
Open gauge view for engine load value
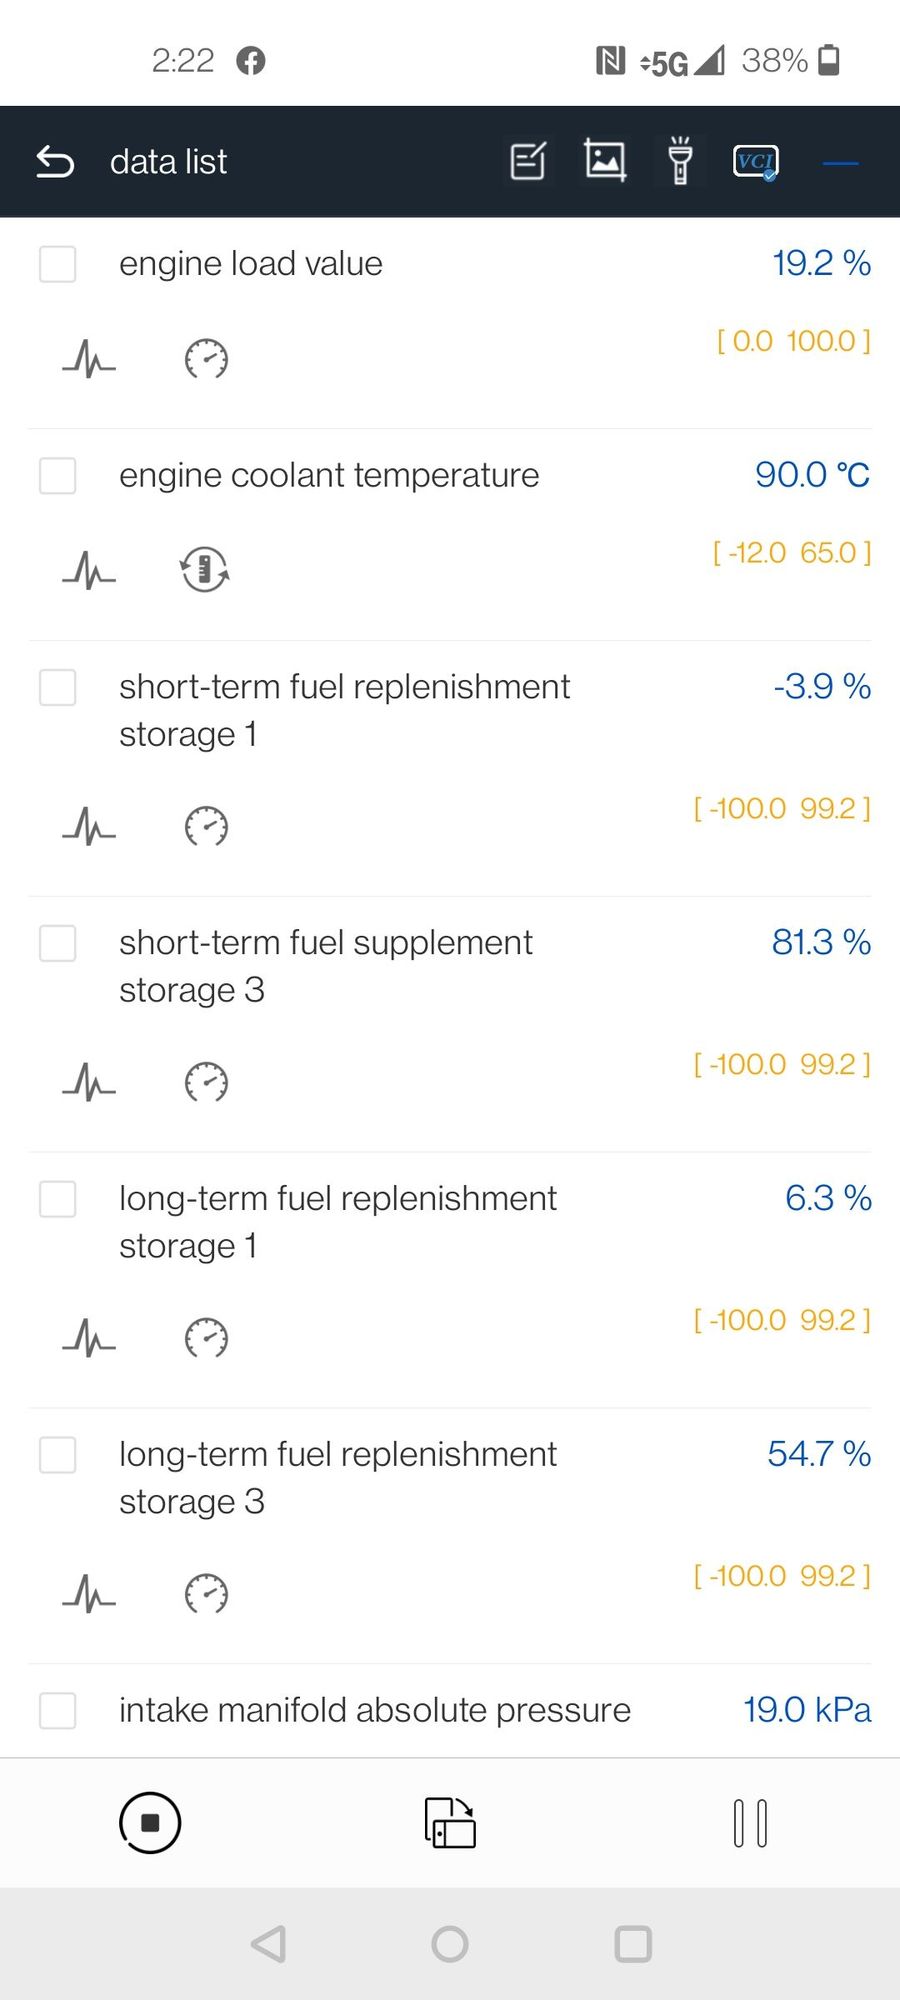click(206, 359)
